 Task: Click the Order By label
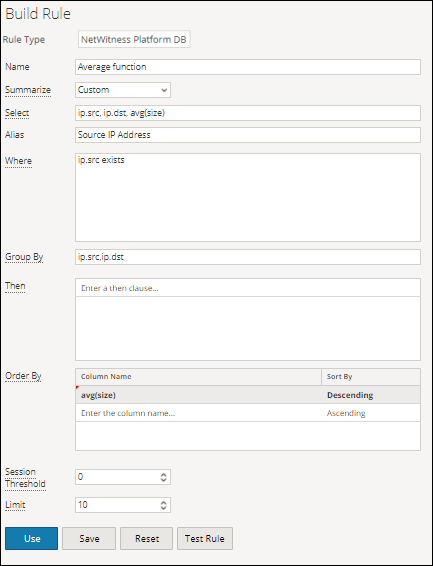click(23, 376)
